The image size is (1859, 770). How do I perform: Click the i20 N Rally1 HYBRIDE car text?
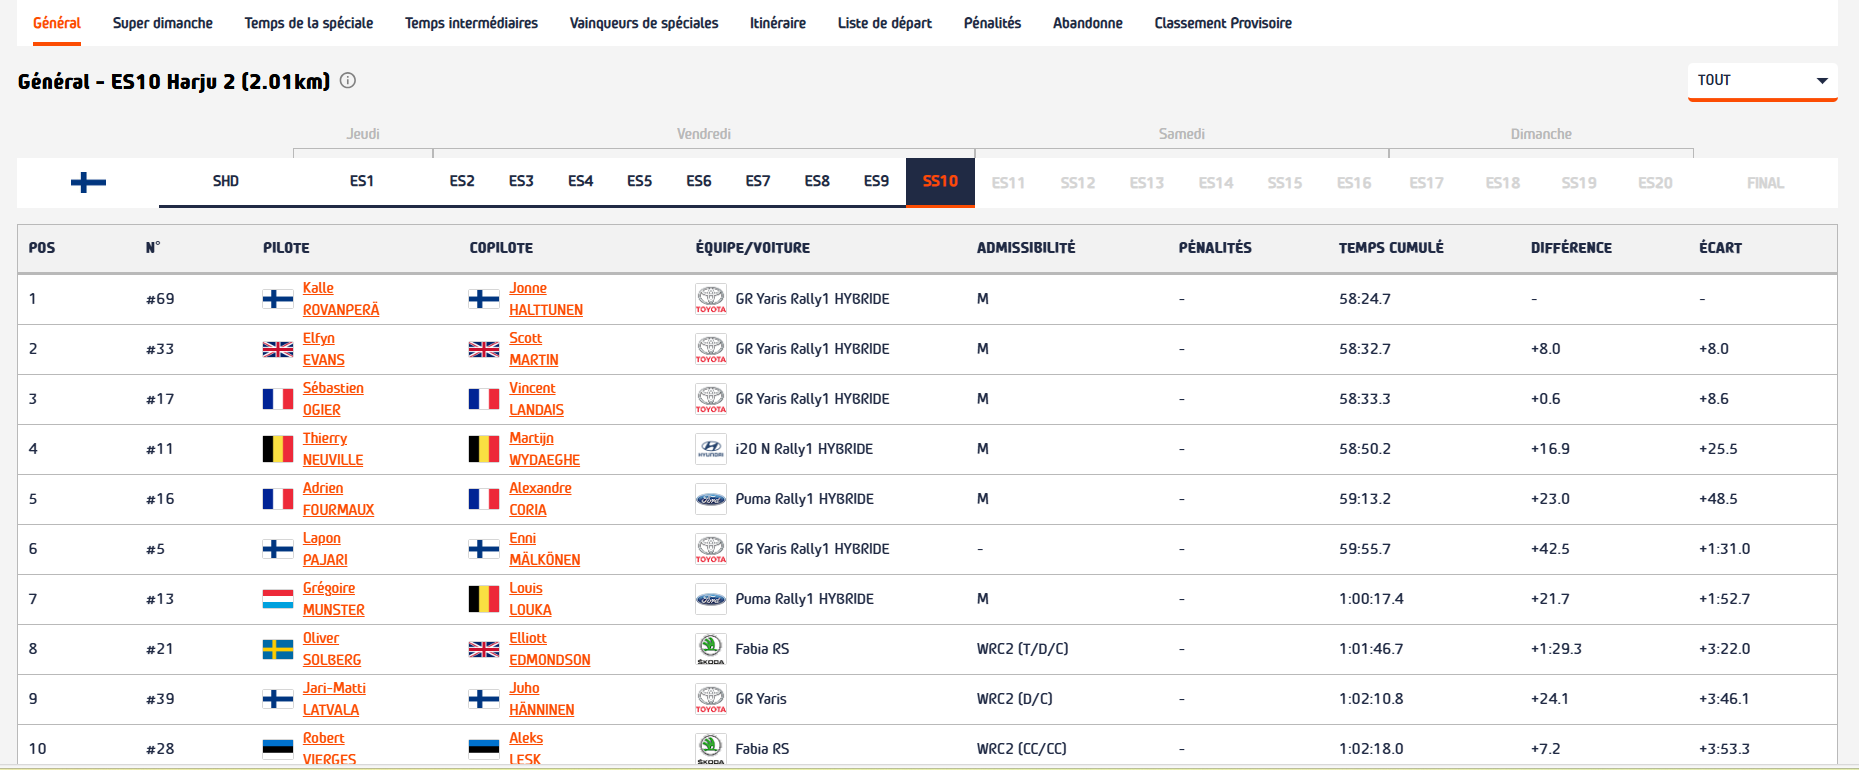coord(804,449)
